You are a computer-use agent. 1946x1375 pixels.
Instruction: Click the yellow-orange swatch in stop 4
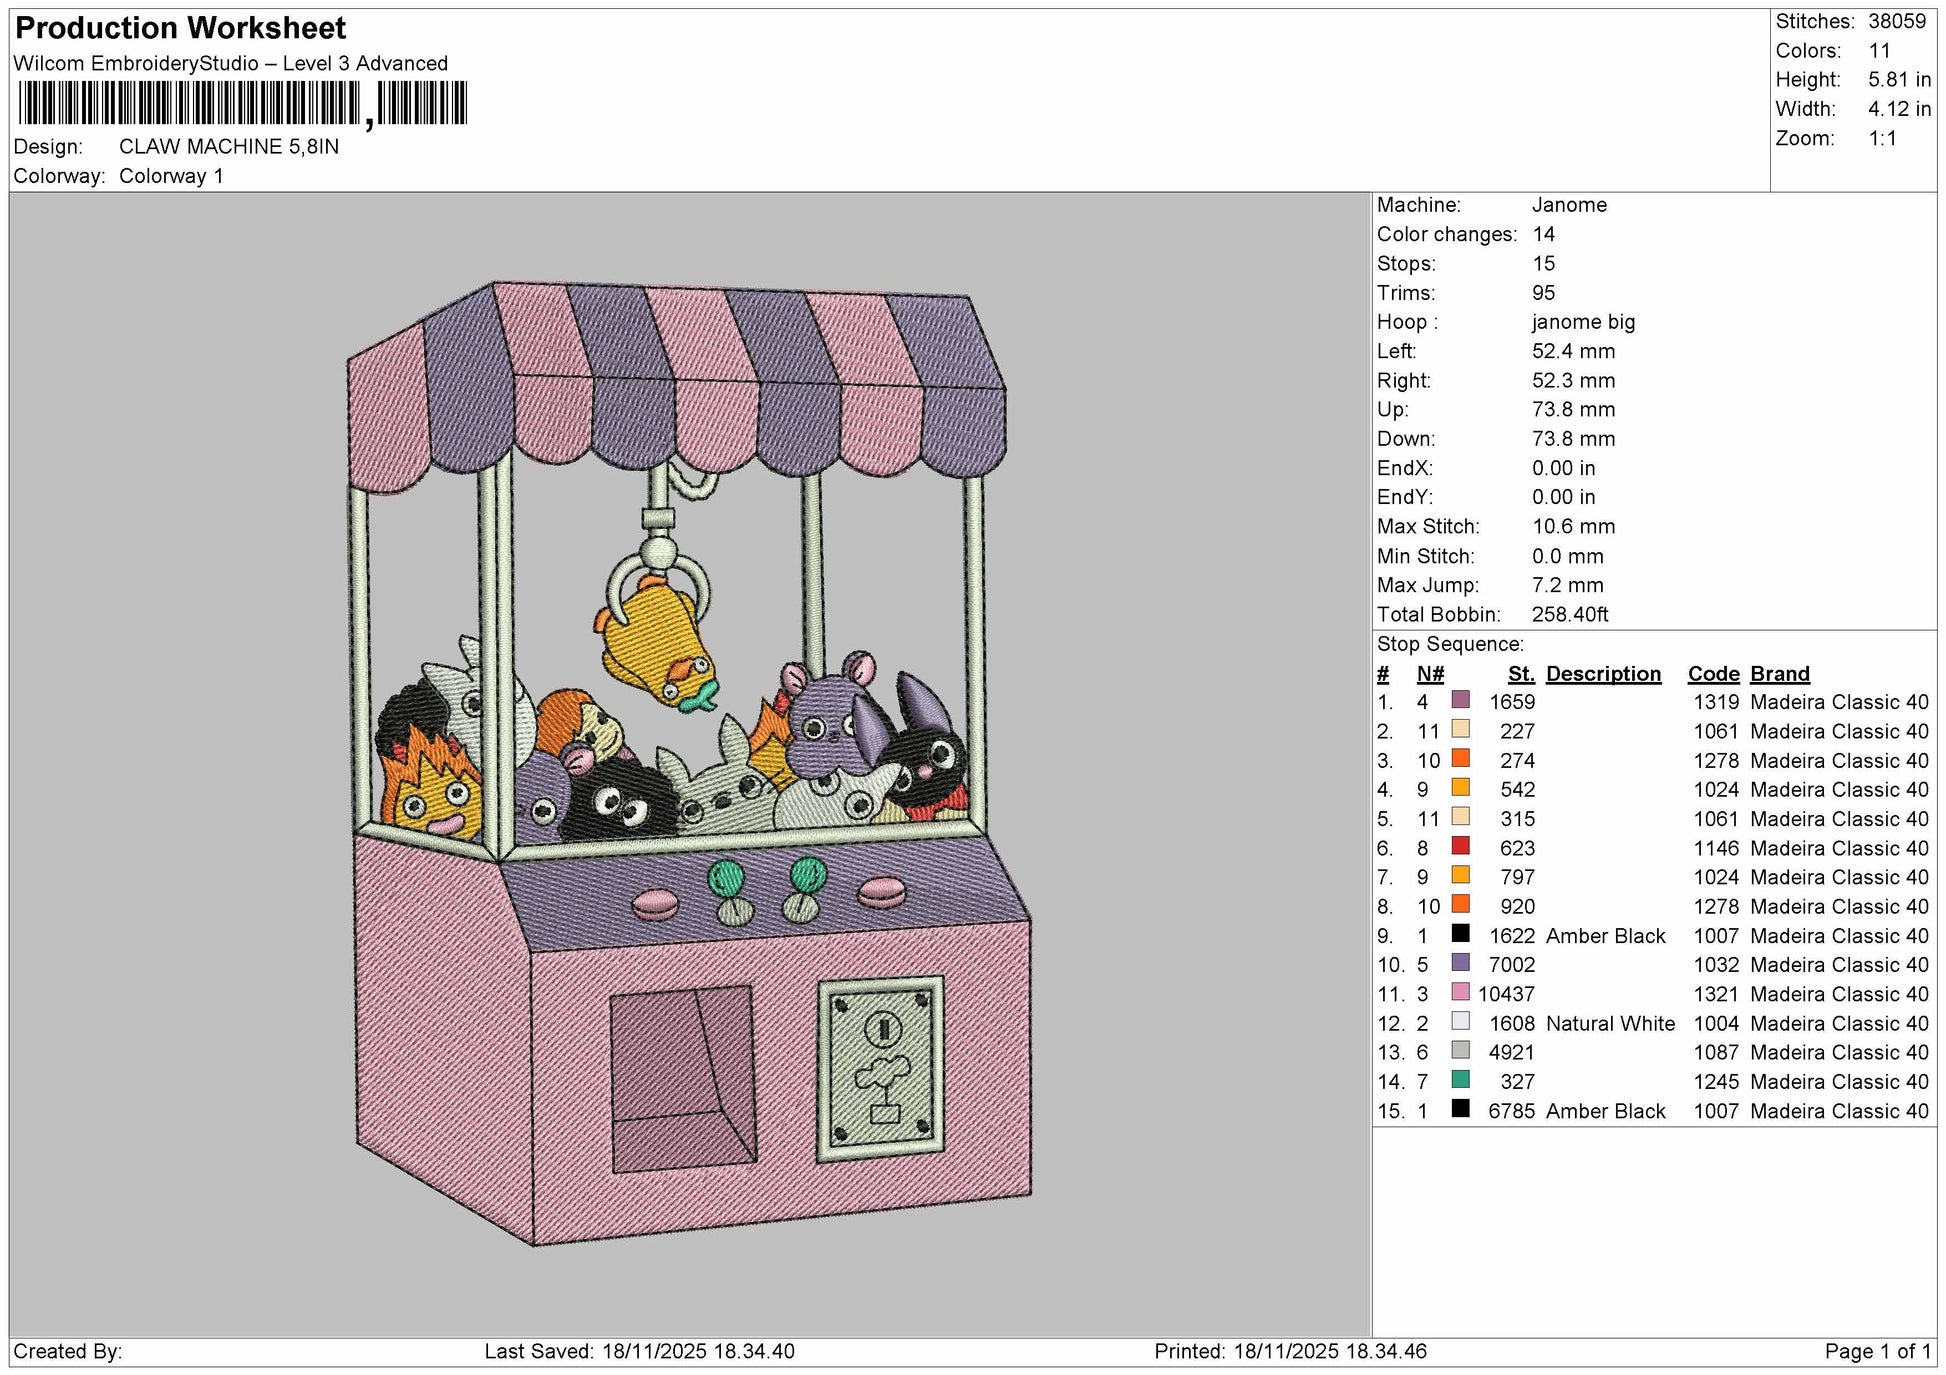click(x=1460, y=788)
